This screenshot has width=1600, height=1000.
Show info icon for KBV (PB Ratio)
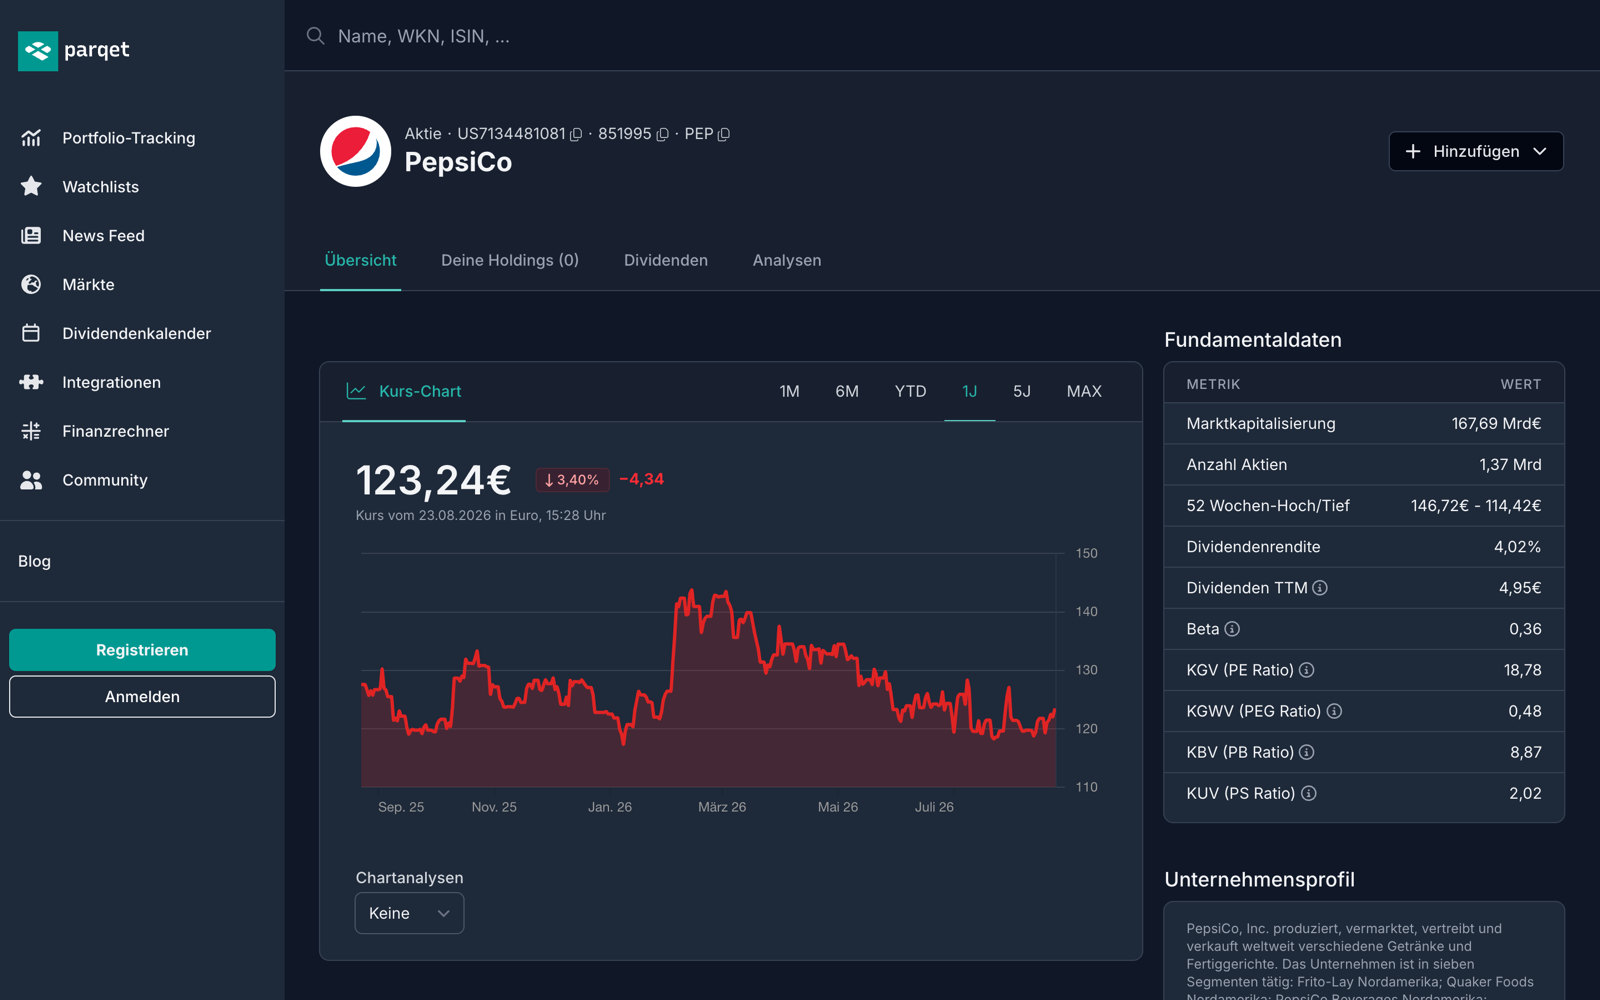pyautogui.click(x=1306, y=752)
